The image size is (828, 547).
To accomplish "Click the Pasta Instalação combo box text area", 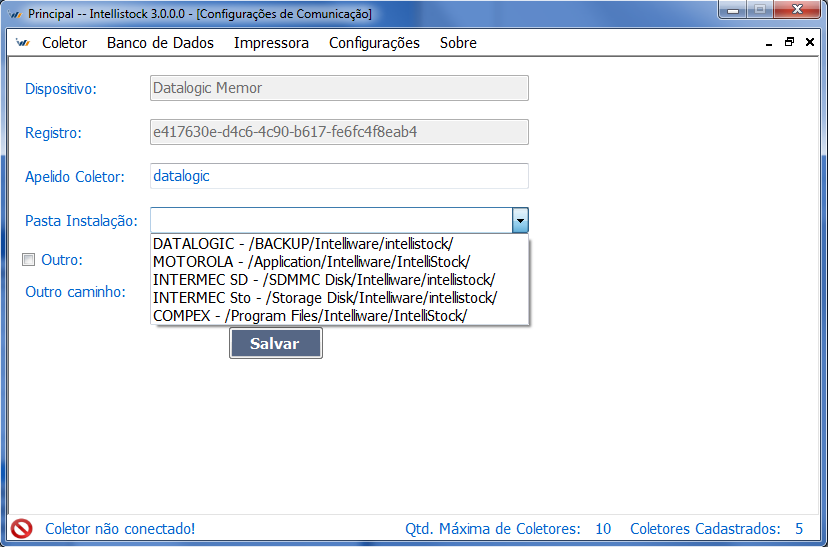I will 332,221.
